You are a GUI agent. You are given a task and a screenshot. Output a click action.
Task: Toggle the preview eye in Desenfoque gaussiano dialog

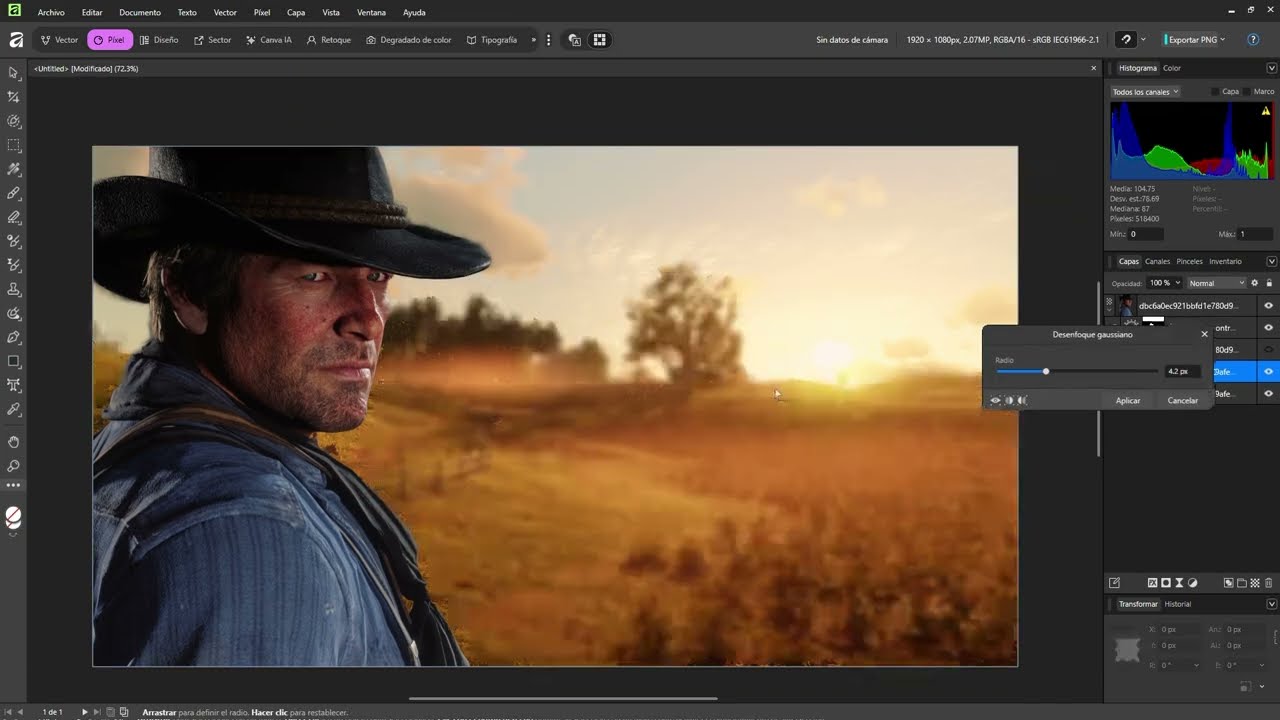(x=995, y=400)
